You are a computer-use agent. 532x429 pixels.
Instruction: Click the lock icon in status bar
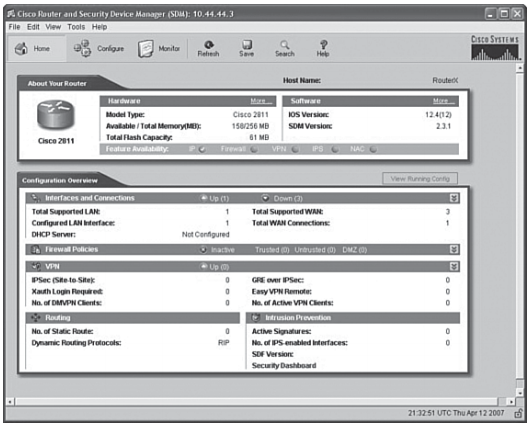coord(518,413)
